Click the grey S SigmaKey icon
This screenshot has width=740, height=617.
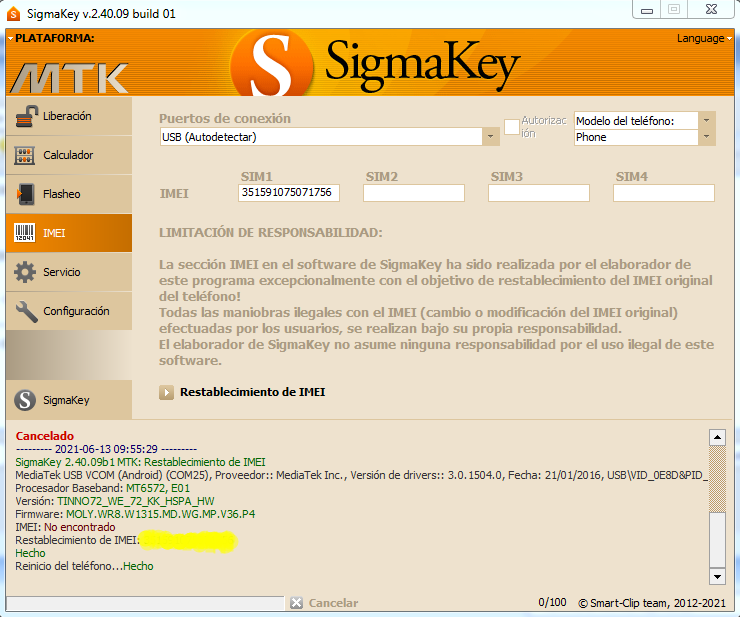(25, 400)
